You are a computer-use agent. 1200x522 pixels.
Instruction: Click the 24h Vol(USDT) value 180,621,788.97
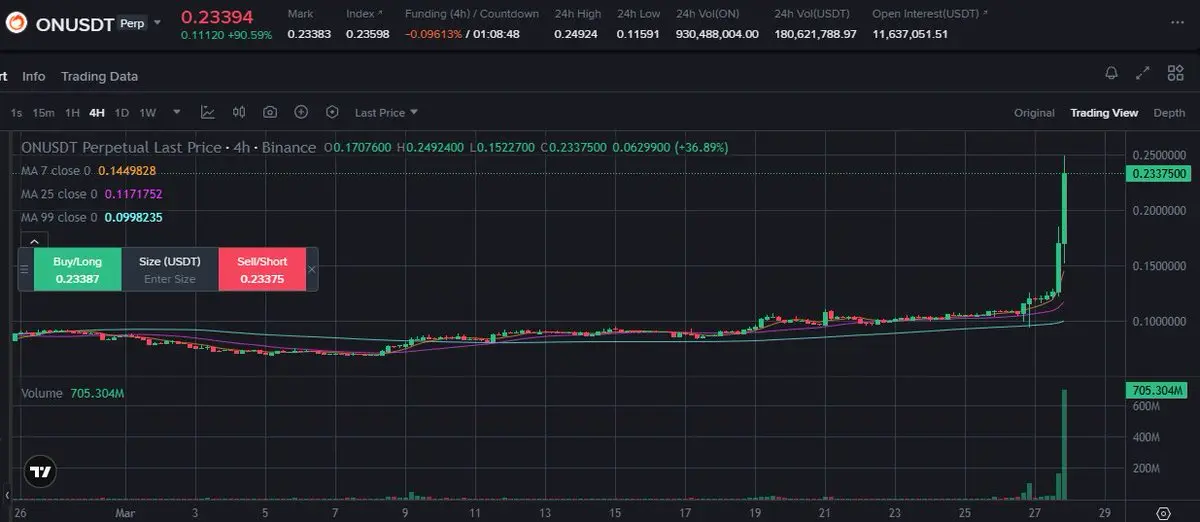pyautogui.click(x=815, y=34)
